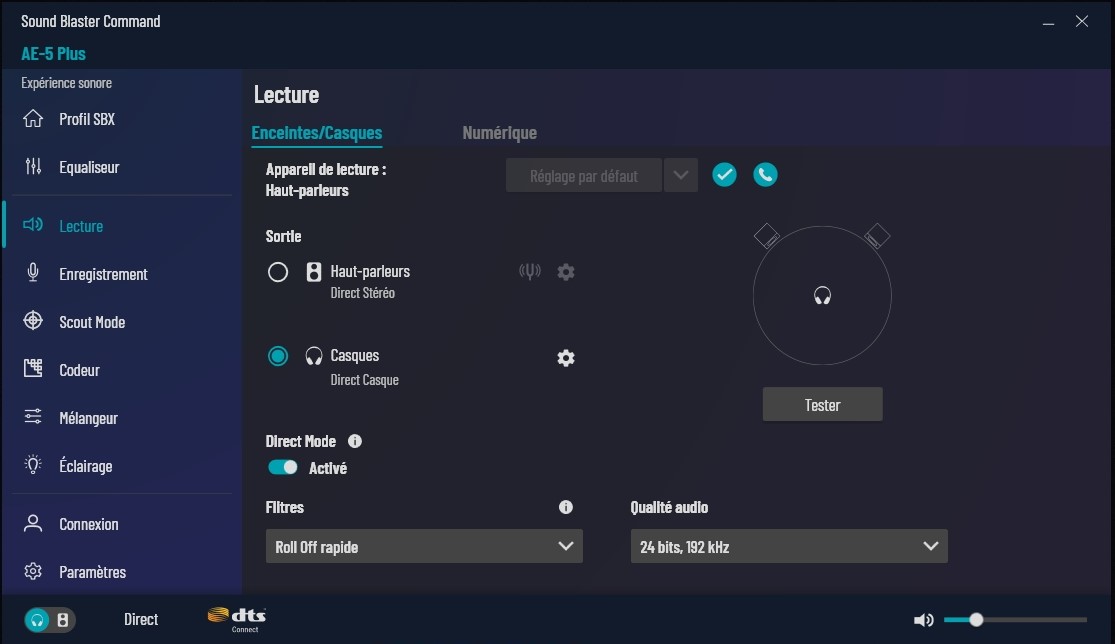Screen dimensions: 1115x644
Task: Toggle Direct Mode switch off
Action: pyautogui.click(x=283, y=467)
